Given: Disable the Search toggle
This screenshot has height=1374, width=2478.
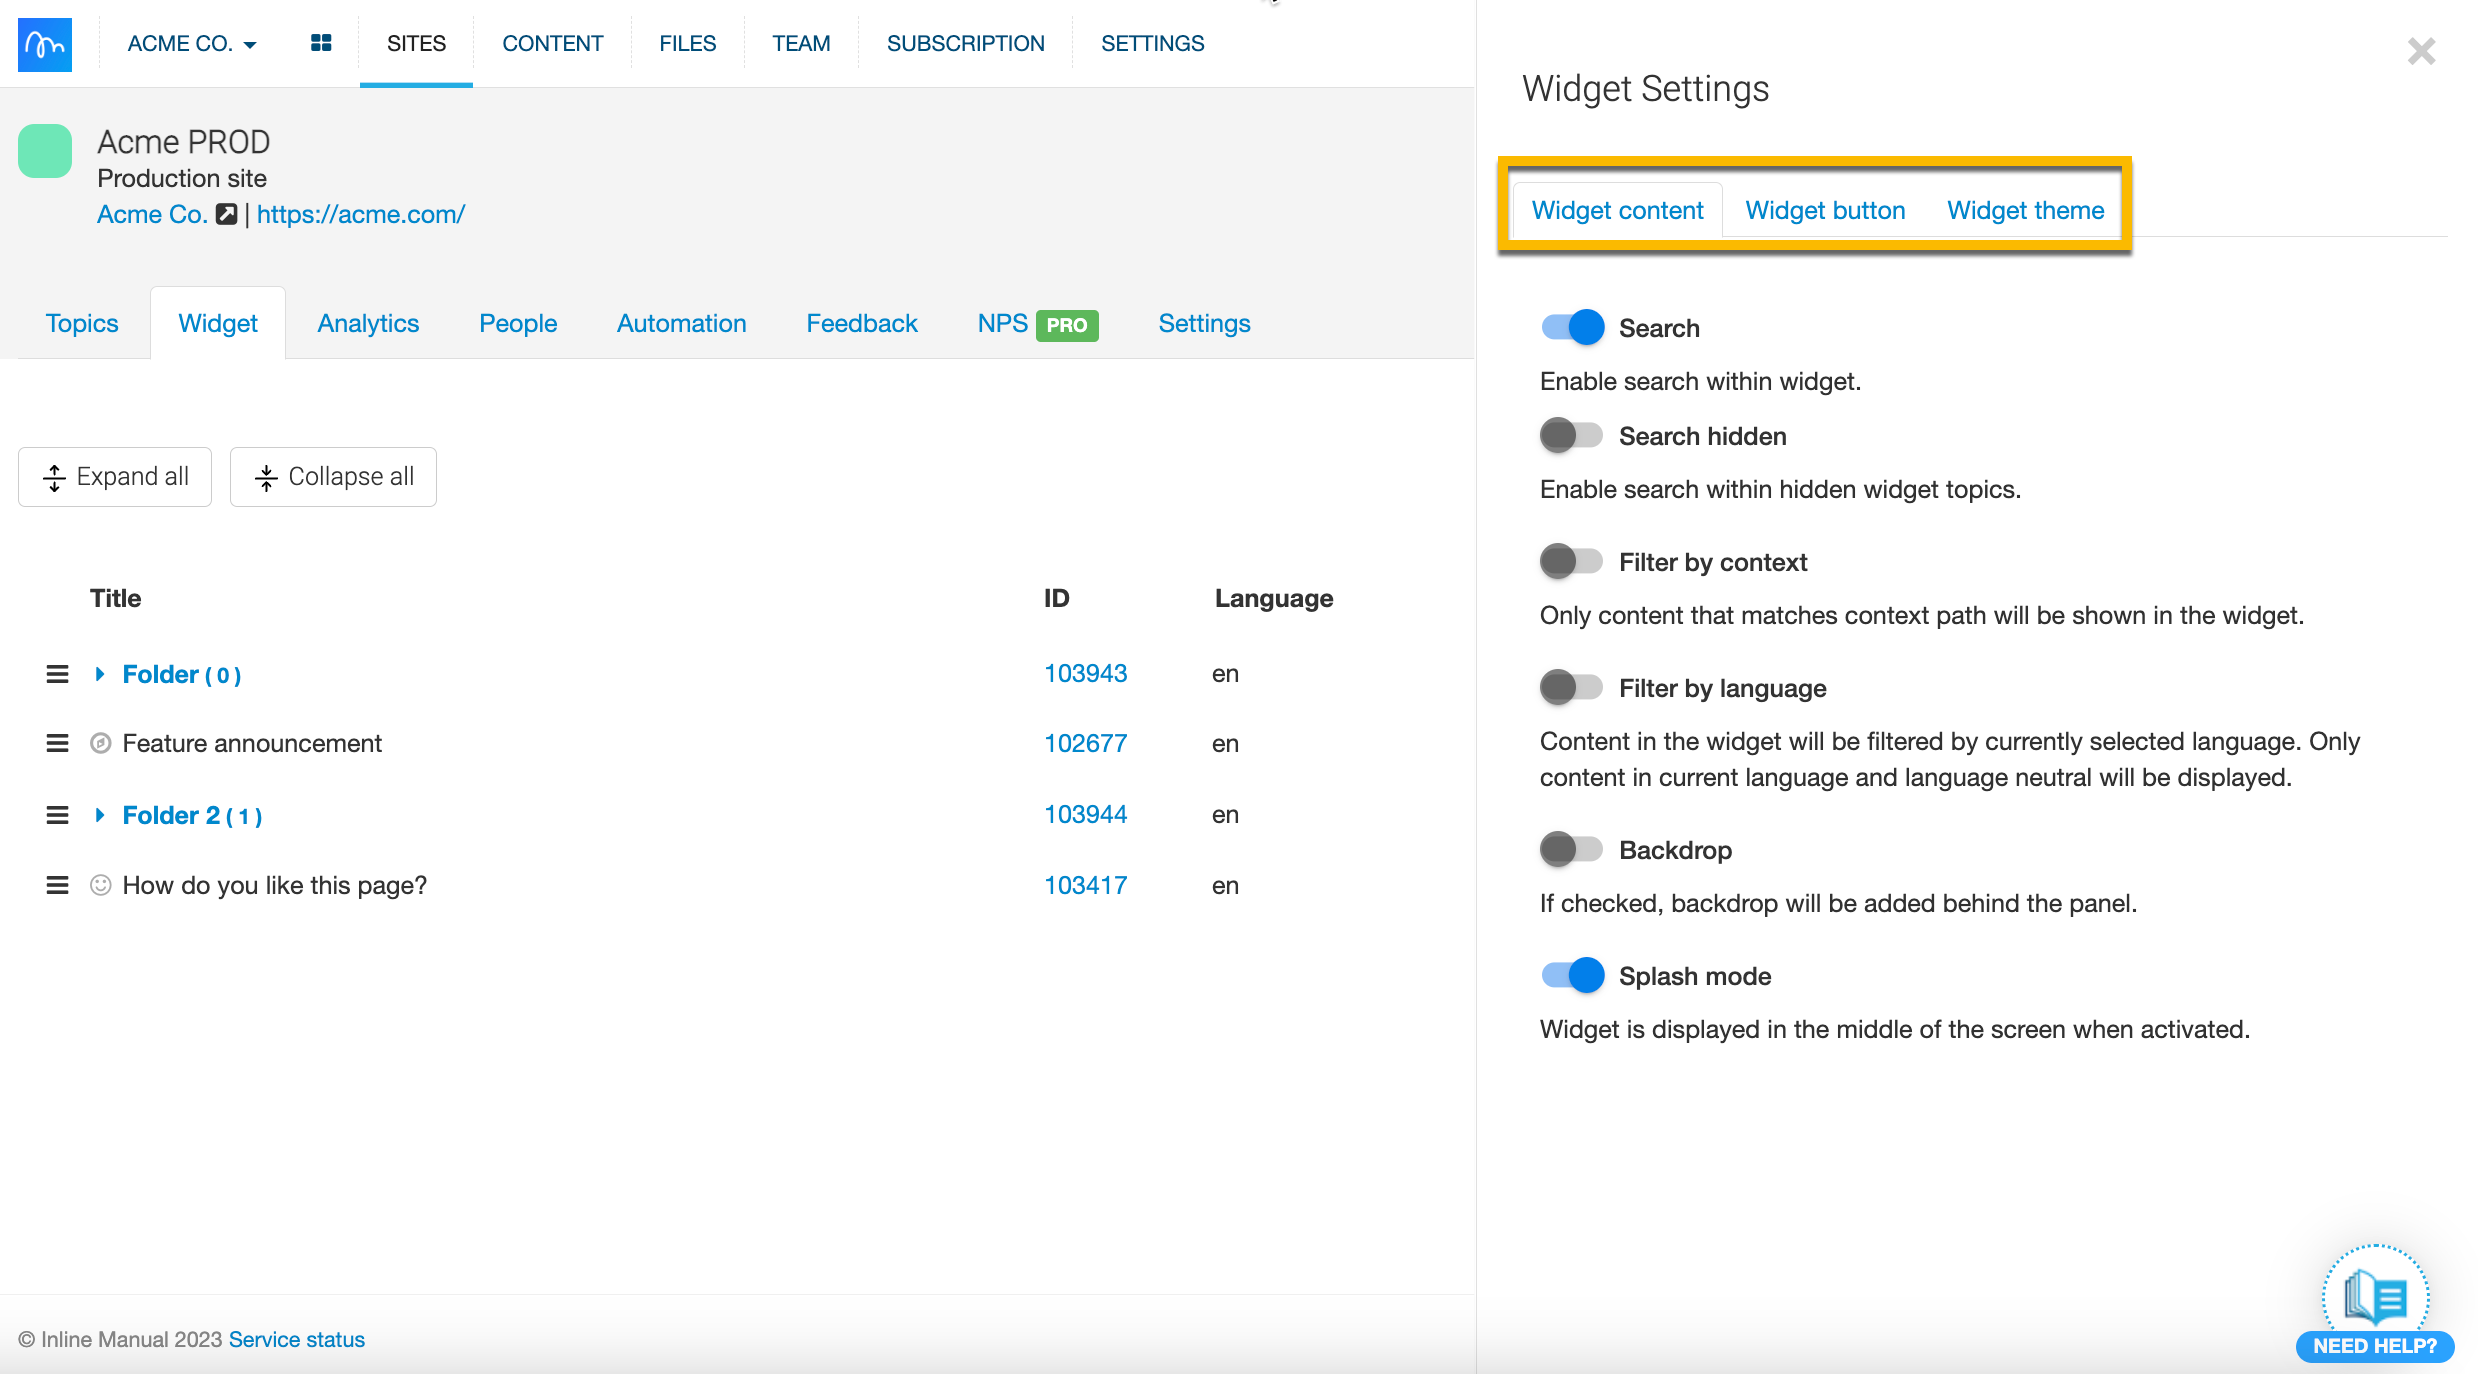Looking at the screenshot, I should pyautogui.click(x=1573, y=327).
